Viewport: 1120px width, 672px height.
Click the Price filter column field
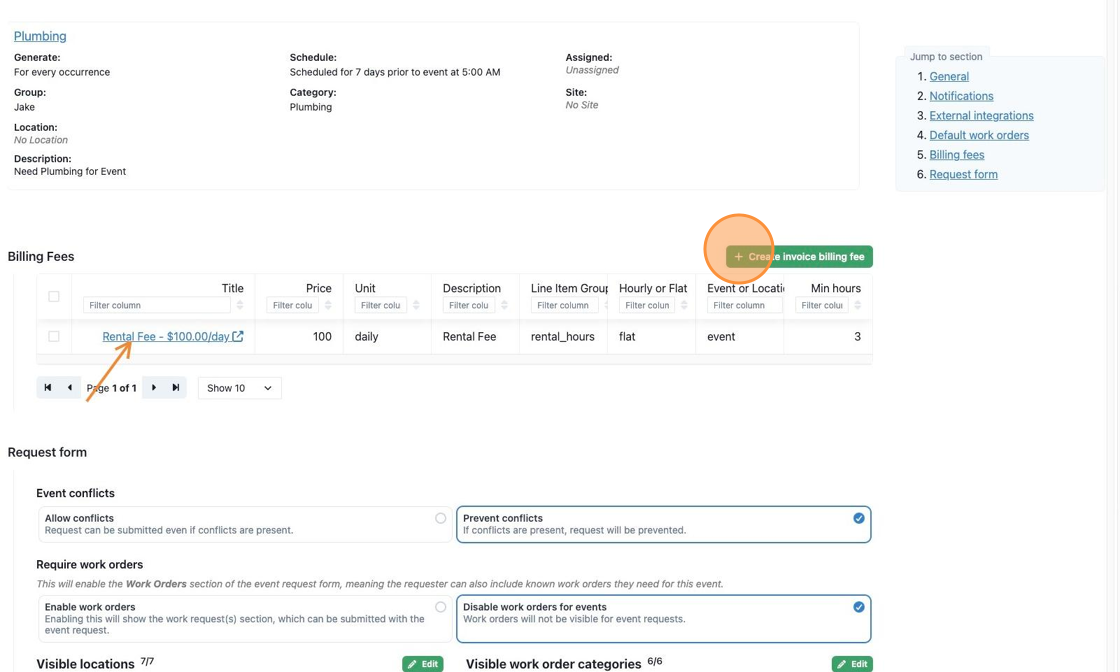coord(292,305)
